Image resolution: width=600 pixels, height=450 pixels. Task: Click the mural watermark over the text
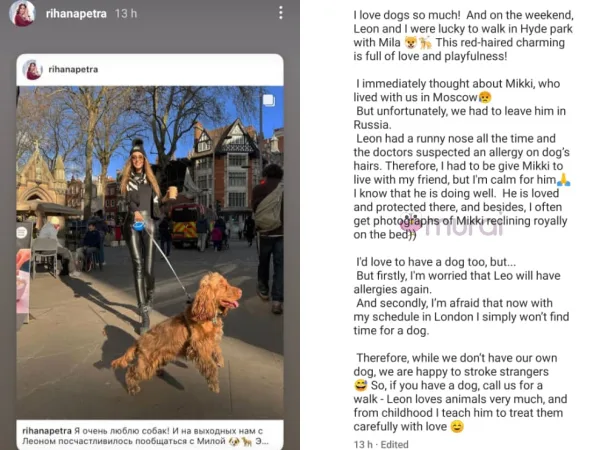click(453, 225)
